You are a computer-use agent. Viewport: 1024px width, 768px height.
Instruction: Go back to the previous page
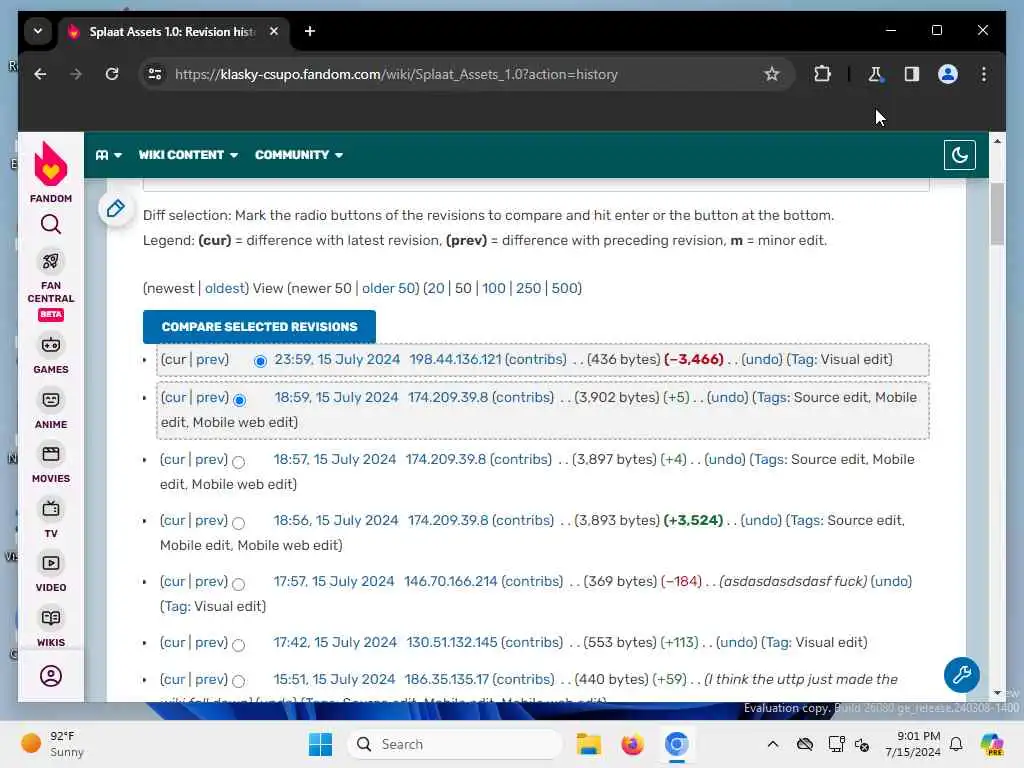[40, 74]
